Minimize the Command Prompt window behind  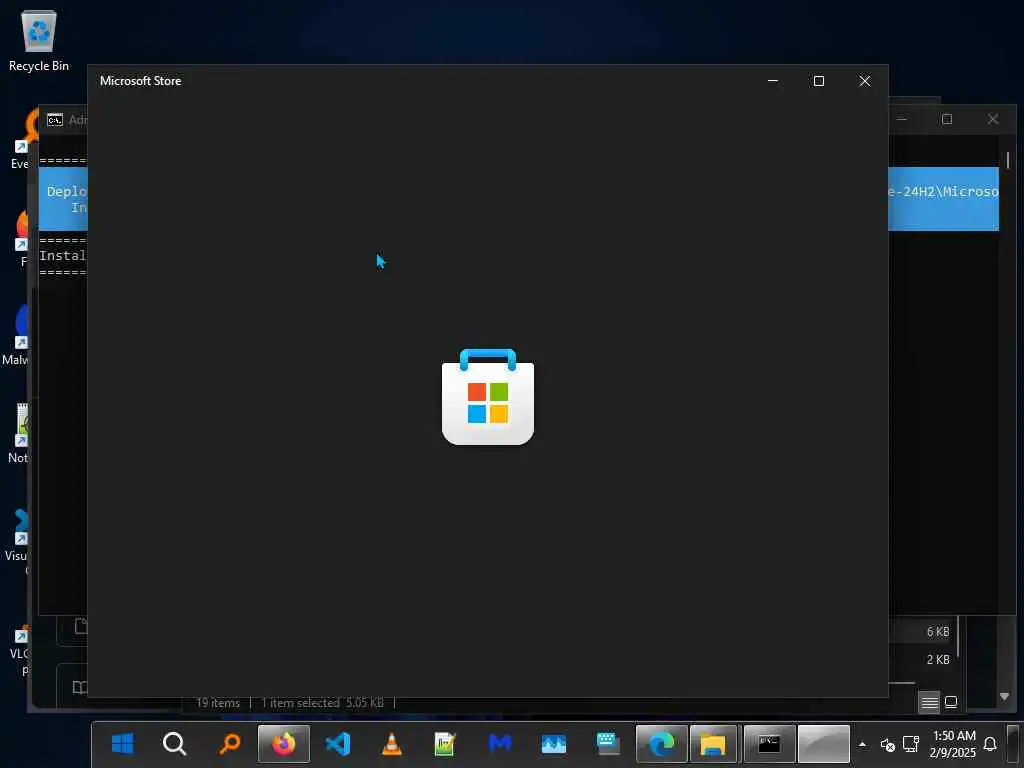[x=902, y=119]
